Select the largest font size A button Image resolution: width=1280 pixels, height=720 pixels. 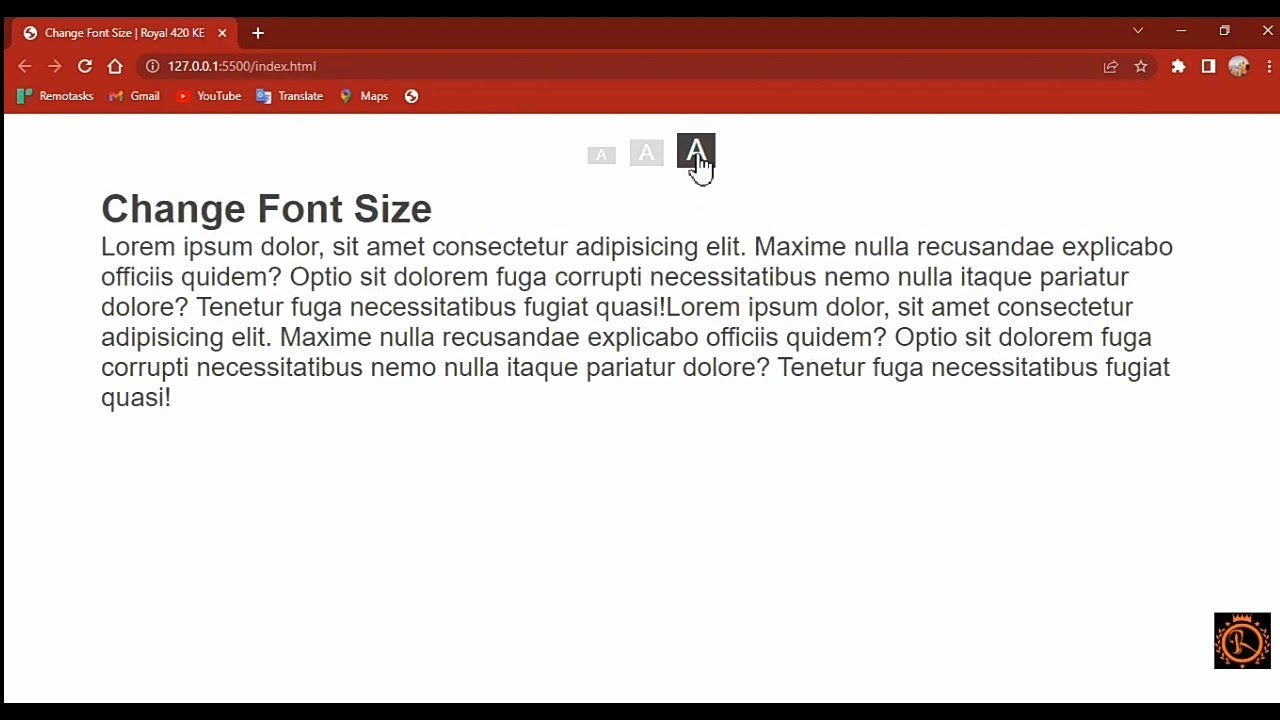[x=696, y=152]
